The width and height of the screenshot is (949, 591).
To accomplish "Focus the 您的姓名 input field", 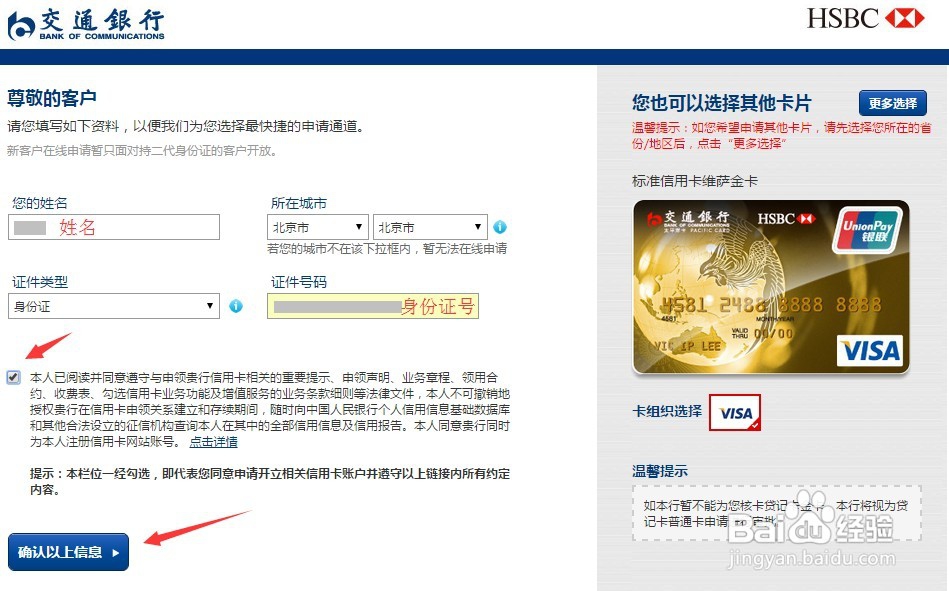I will (114, 227).
